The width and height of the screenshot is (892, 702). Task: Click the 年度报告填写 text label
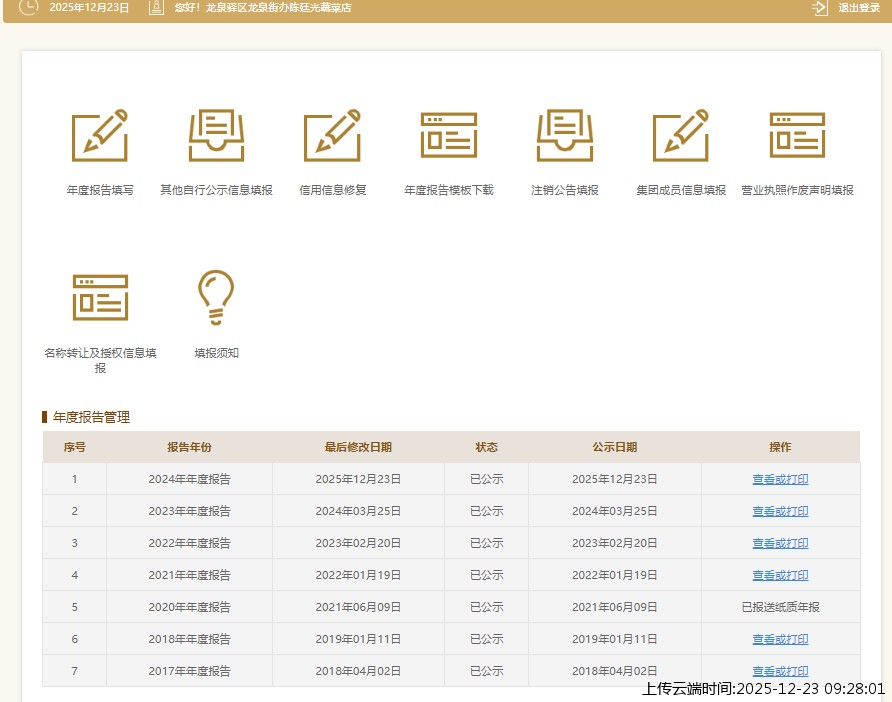point(100,190)
